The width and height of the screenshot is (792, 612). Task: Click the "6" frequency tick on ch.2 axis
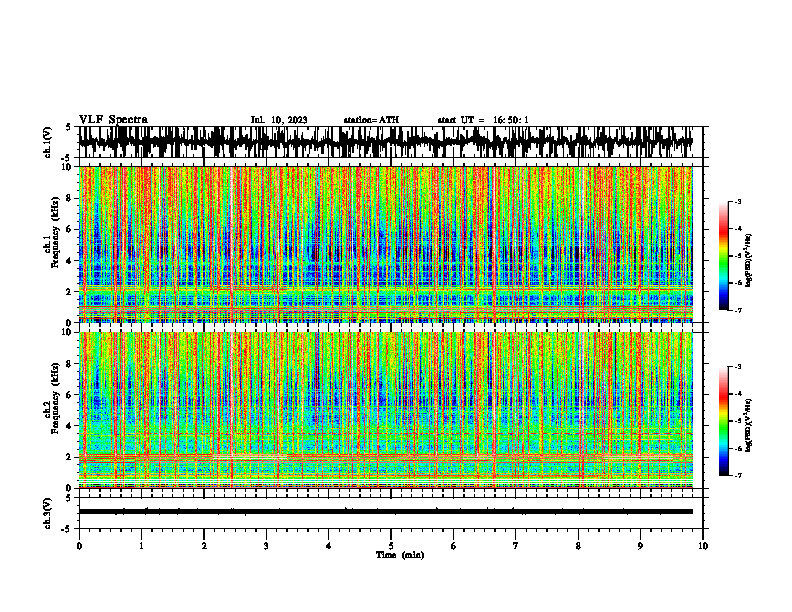click(x=70, y=394)
